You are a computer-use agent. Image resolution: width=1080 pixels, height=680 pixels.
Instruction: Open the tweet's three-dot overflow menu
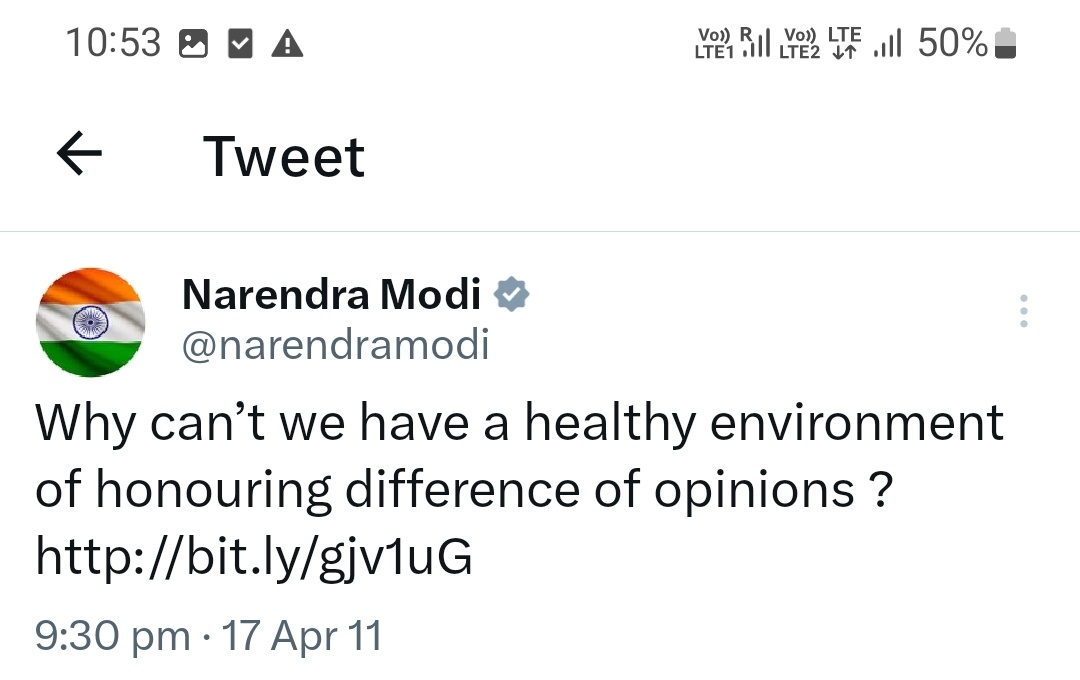1023,312
